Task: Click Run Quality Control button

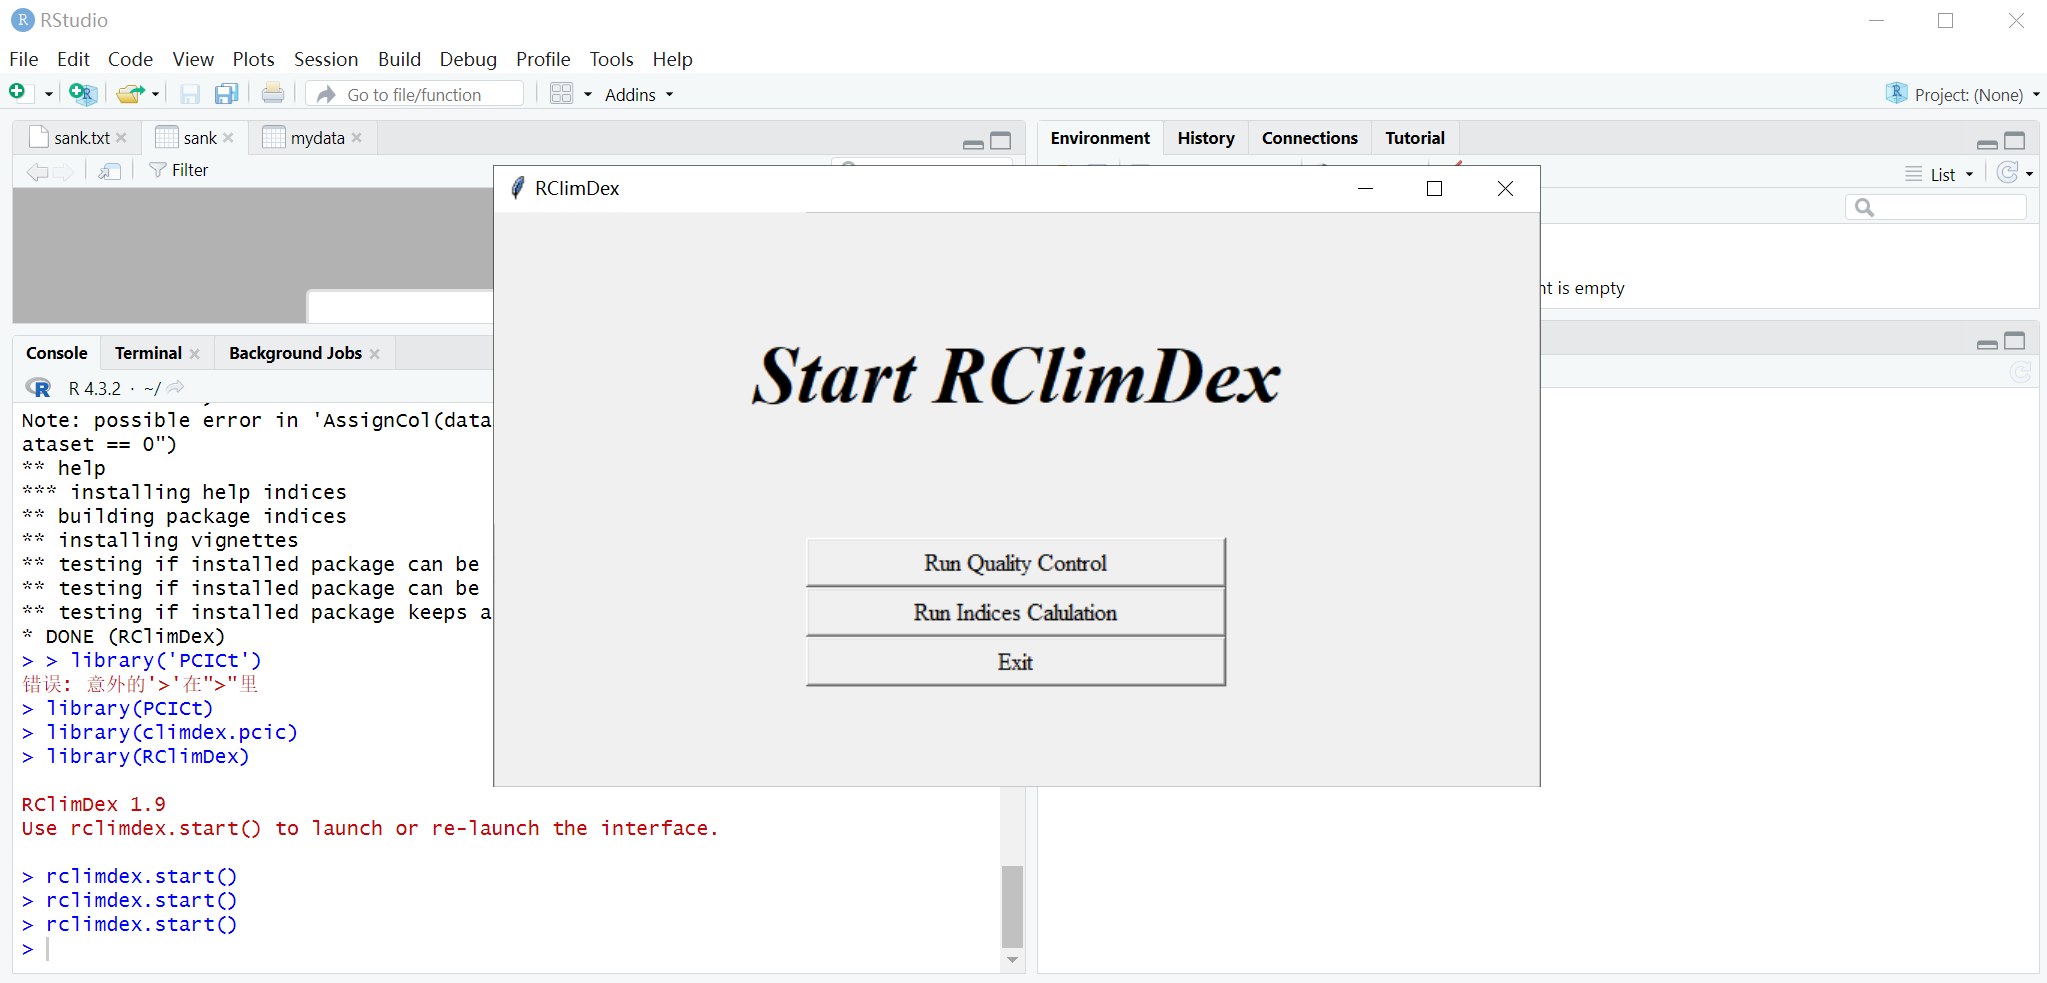Action: (x=1015, y=563)
